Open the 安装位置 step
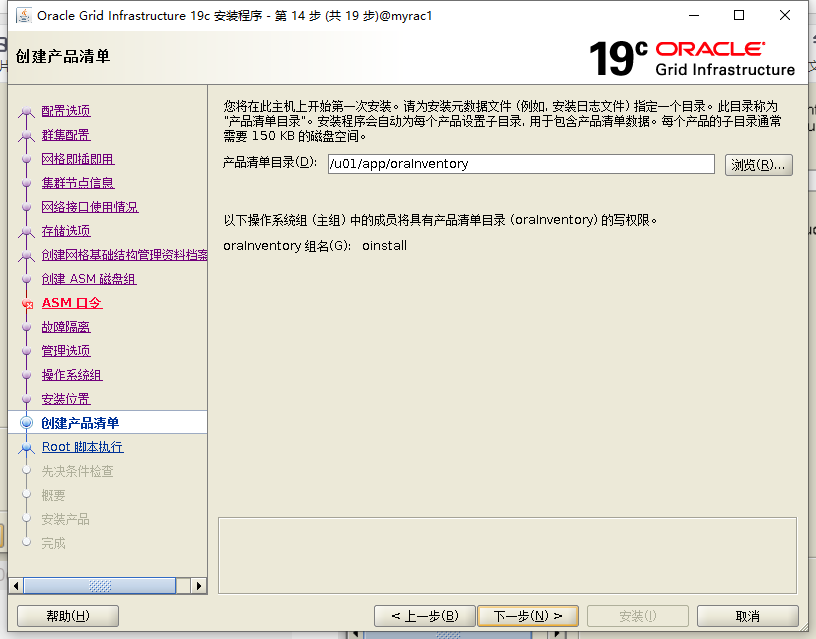This screenshot has width=816, height=639. point(66,399)
